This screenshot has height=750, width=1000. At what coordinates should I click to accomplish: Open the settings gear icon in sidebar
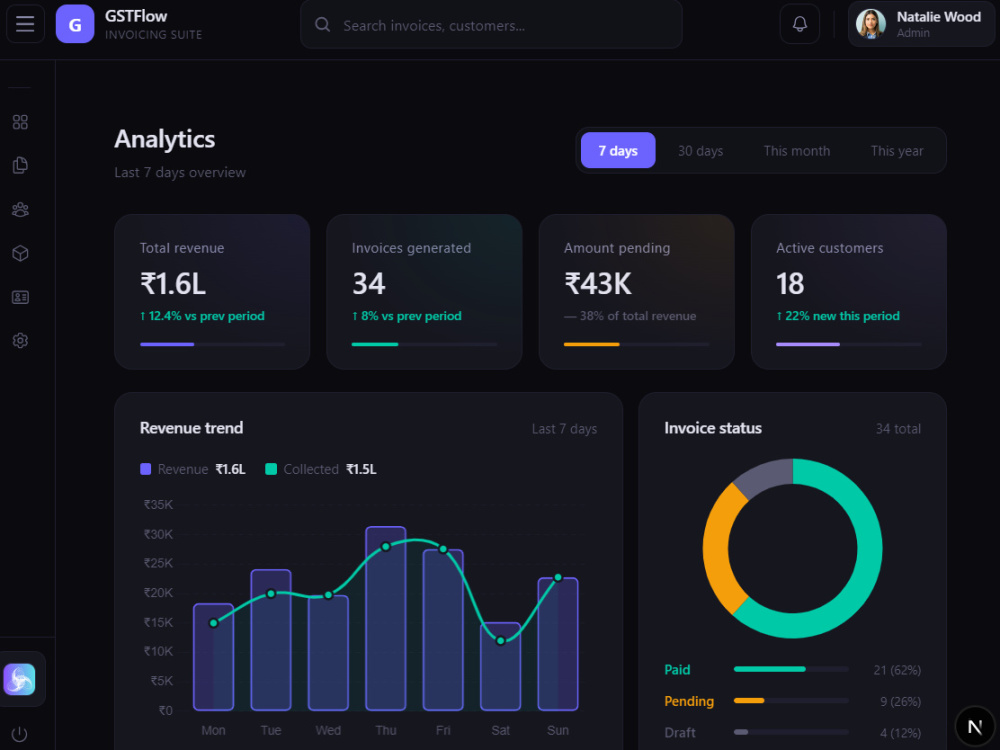pyautogui.click(x=20, y=341)
